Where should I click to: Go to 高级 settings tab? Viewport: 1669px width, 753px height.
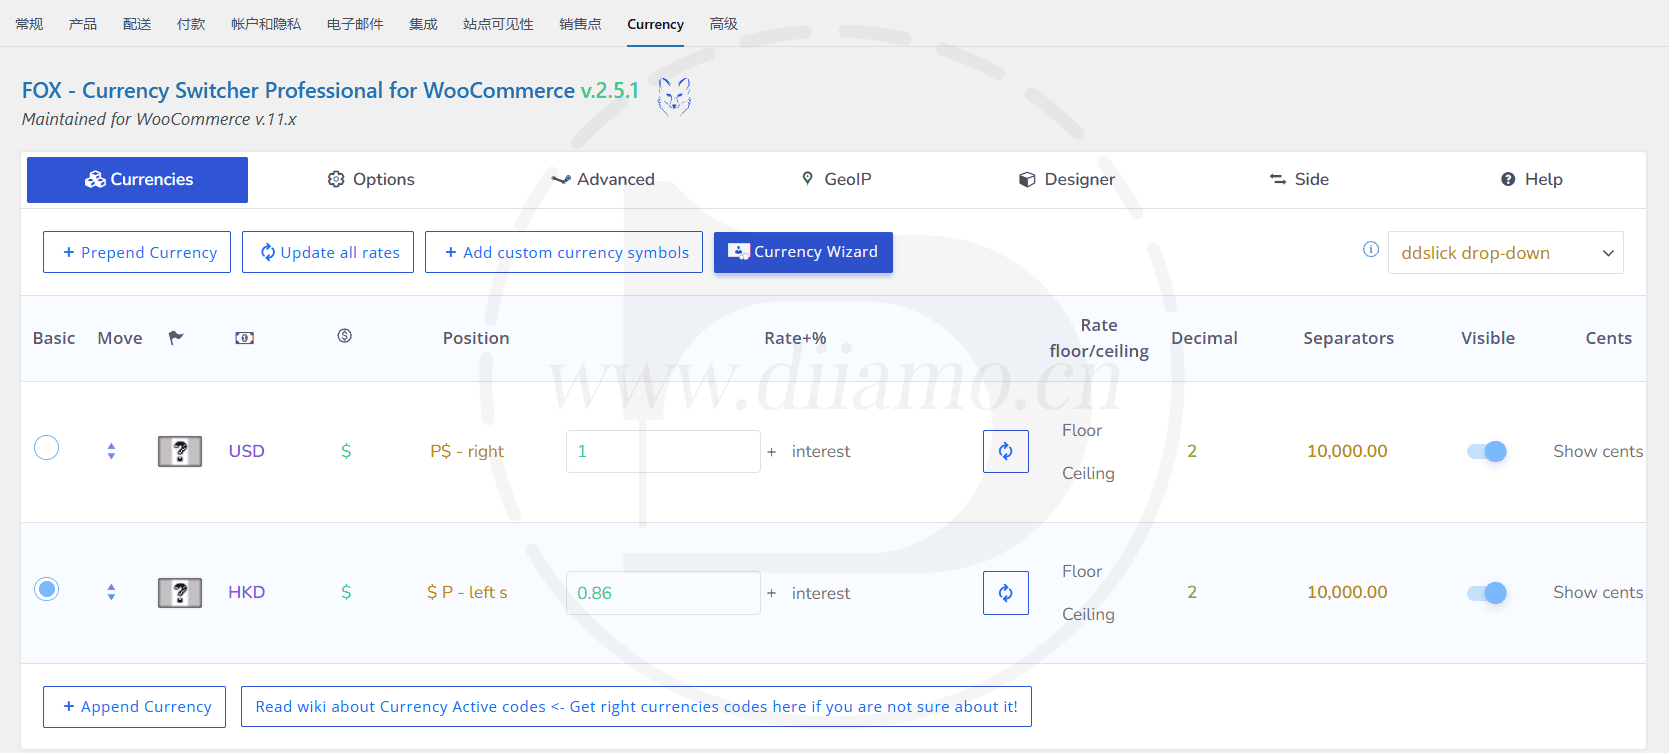coord(723,24)
